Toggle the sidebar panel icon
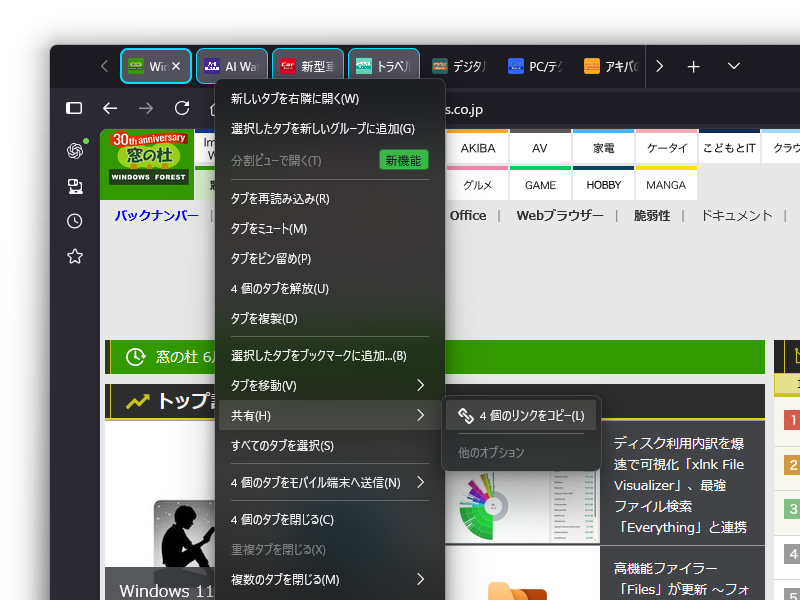The height and width of the screenshot is (600, 800). coord(74,108)
